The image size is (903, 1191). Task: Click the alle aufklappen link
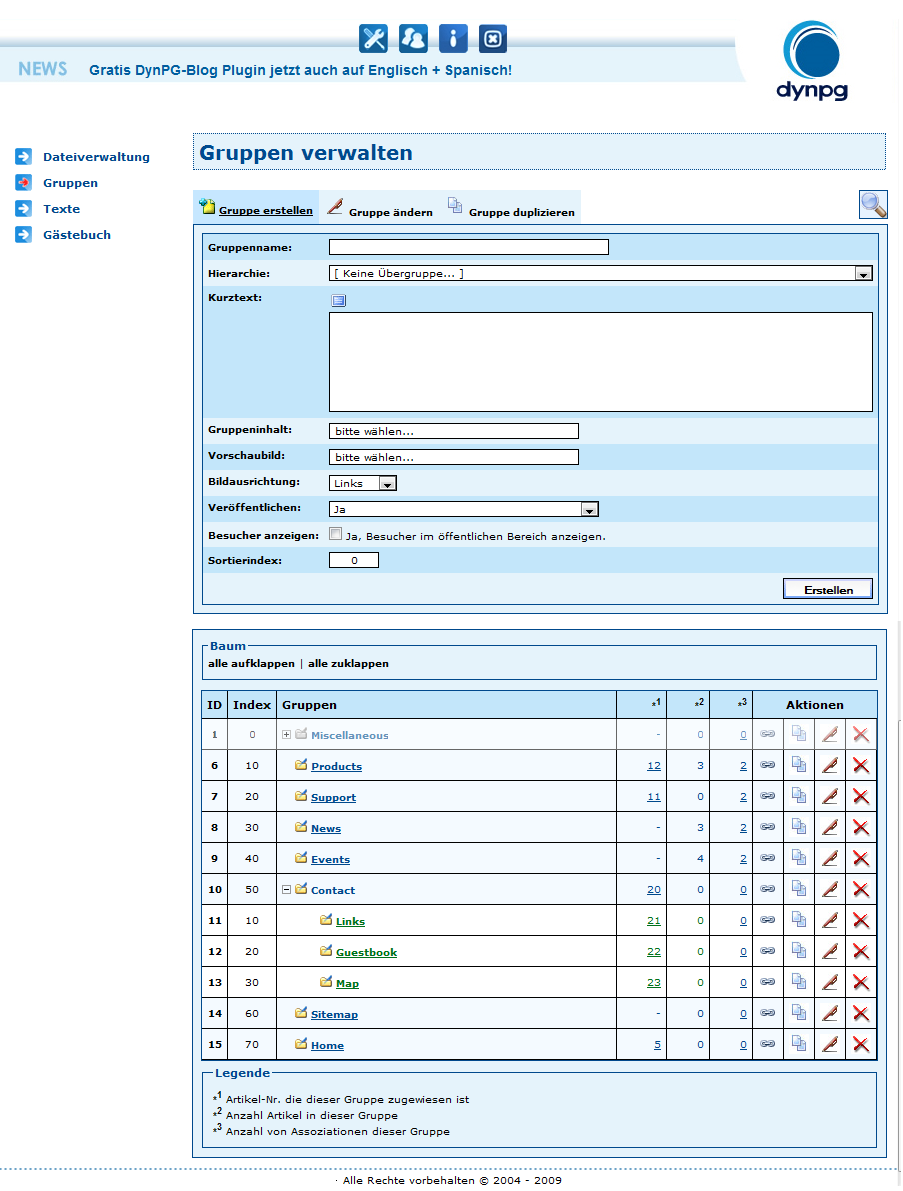tap(251, 664)
